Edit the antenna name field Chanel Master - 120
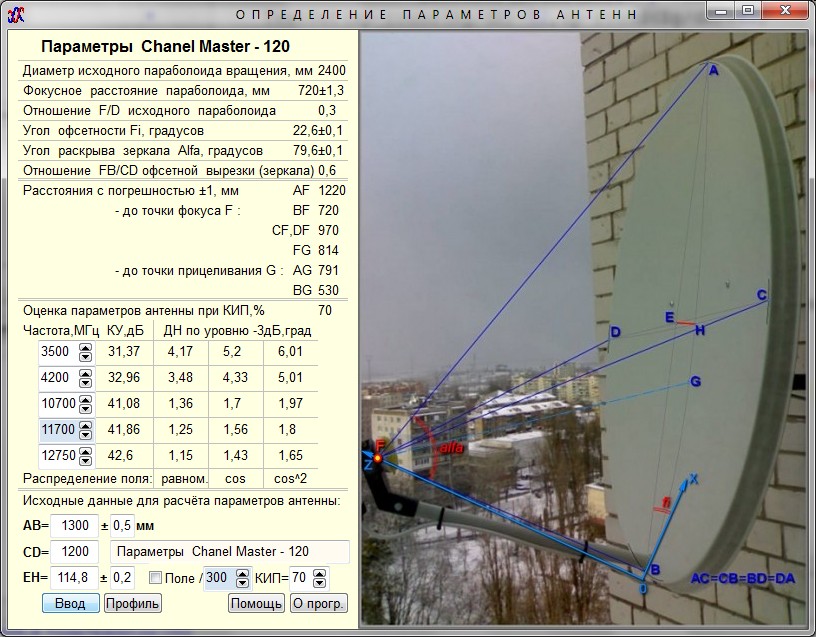Image resolution: width=816 pixels, height=637 pixels. pyautogui.click(x=230, y=552)
